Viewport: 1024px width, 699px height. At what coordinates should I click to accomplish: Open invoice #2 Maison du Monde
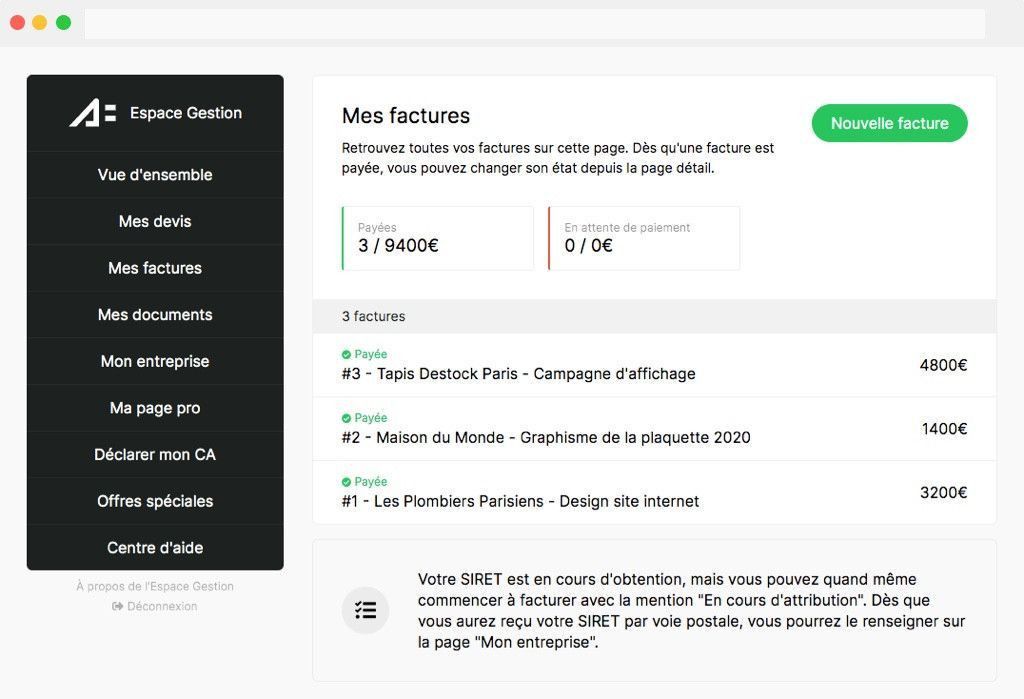(x=654, y=429)
